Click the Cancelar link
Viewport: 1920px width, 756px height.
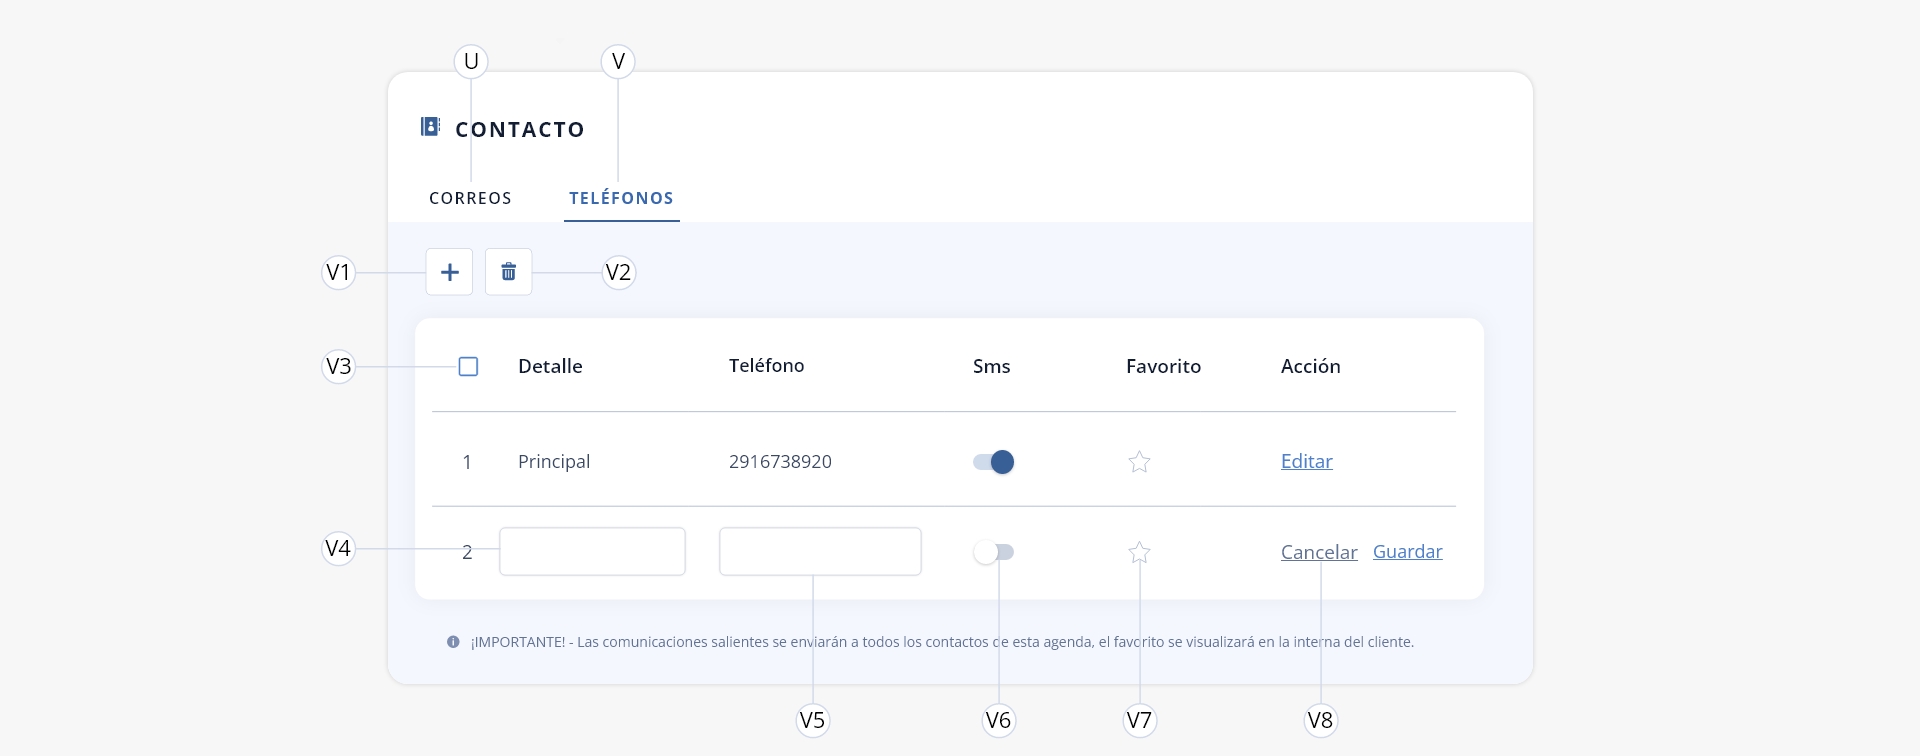(1319, 552)
